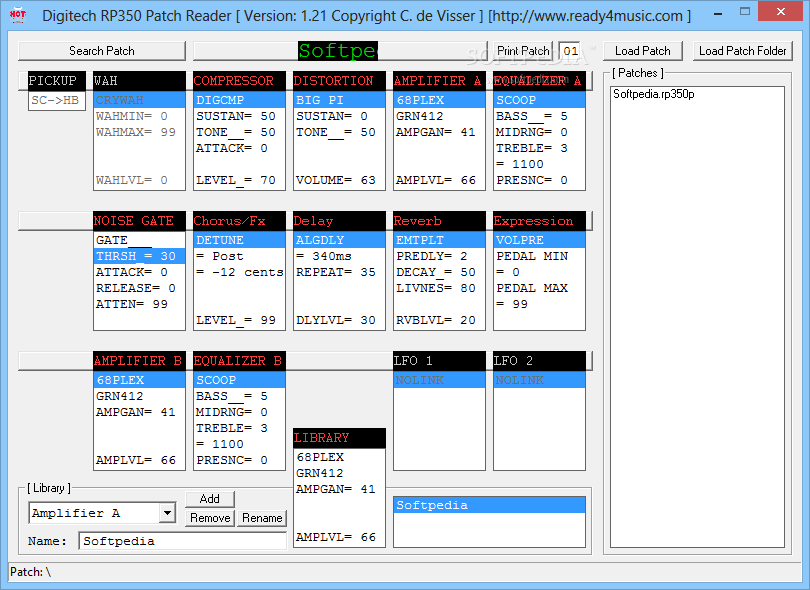This screenshot has width=810, height=590.
Task: Click the Add library button
Action: pyautogui.click(x=210, y=499)
